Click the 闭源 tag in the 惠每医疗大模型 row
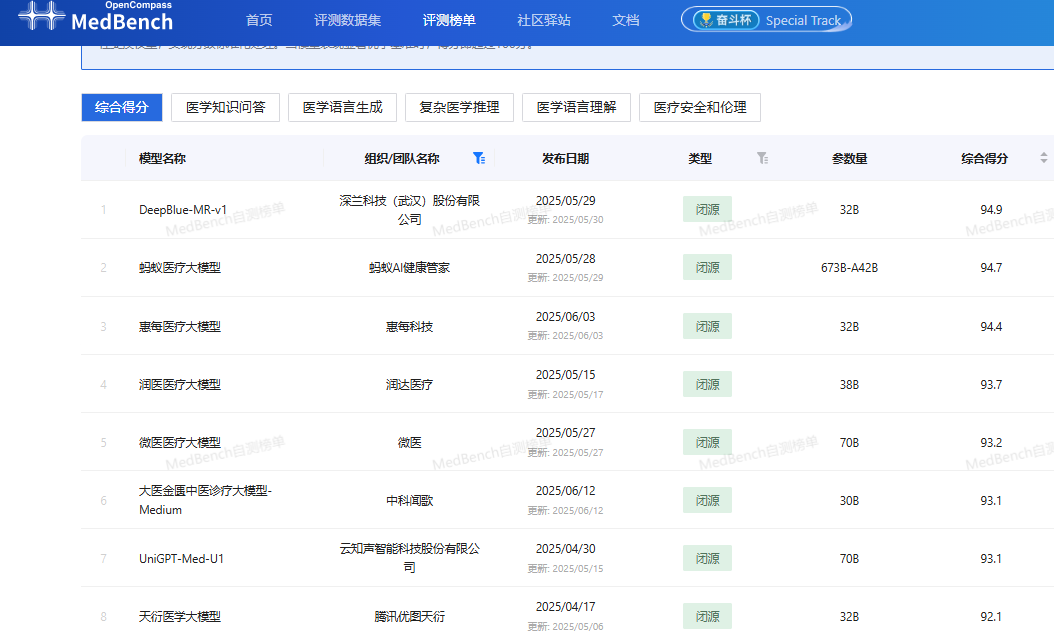Viewport: 1054px width, 637px height. click(x=707, y=326)
